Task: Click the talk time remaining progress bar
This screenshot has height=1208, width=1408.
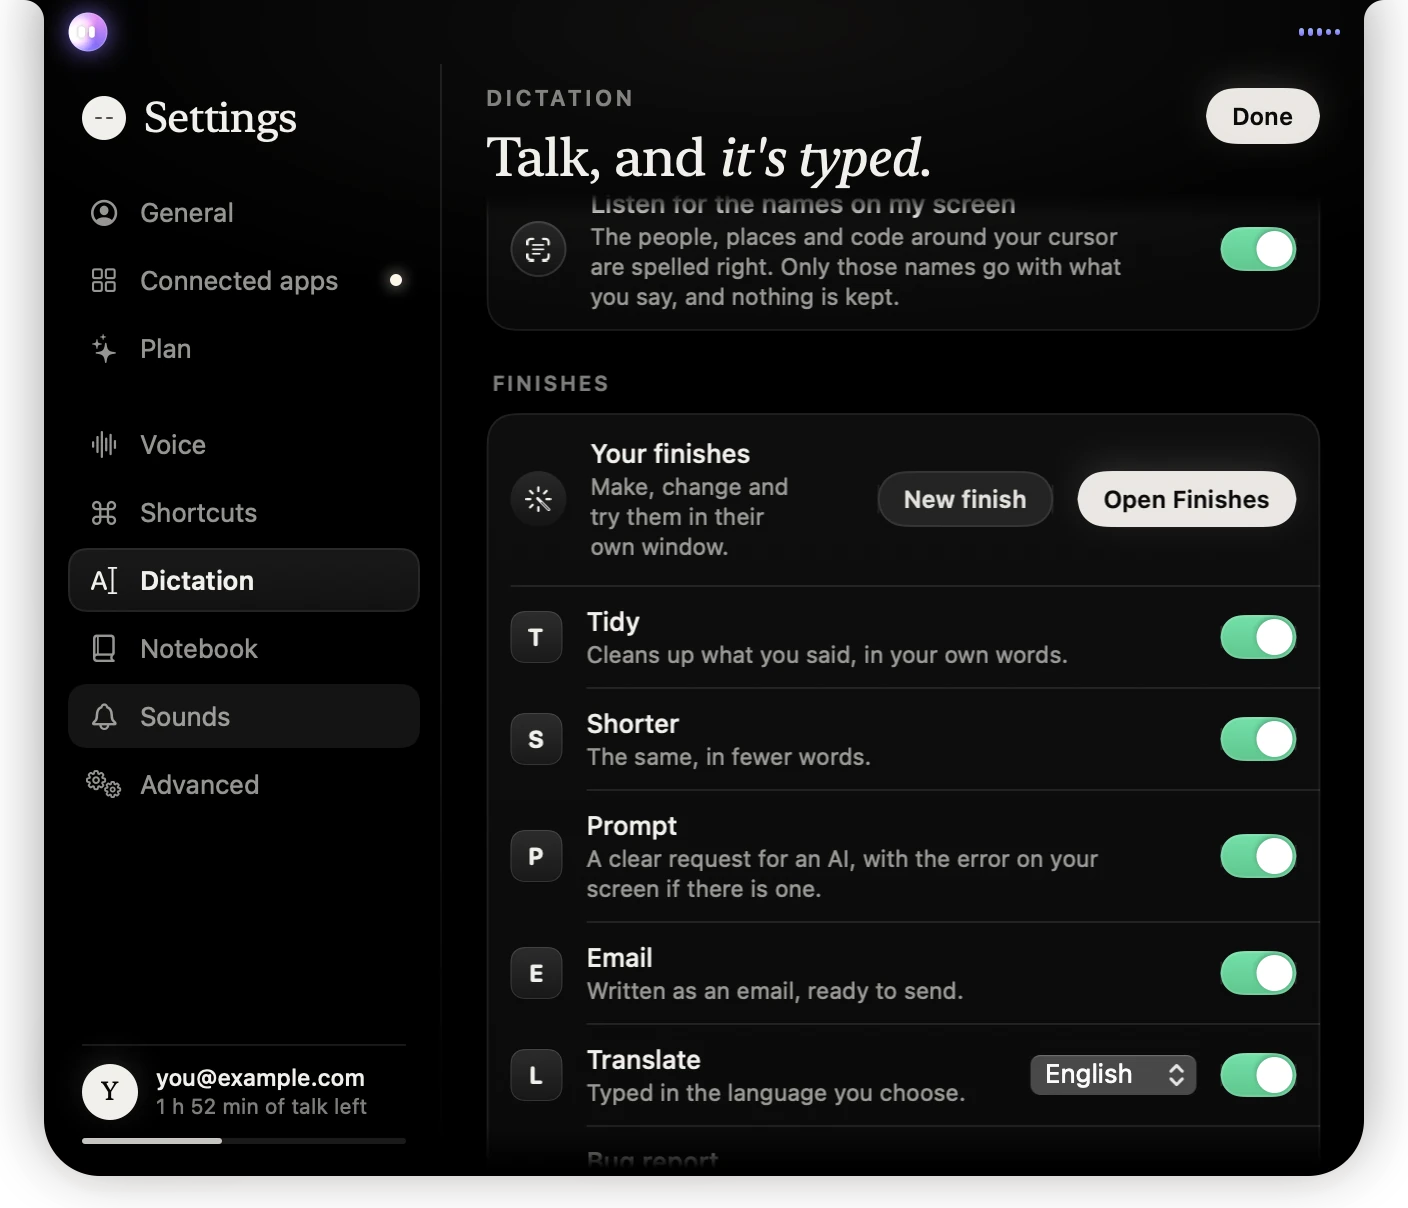Action: coord(244,1141)
